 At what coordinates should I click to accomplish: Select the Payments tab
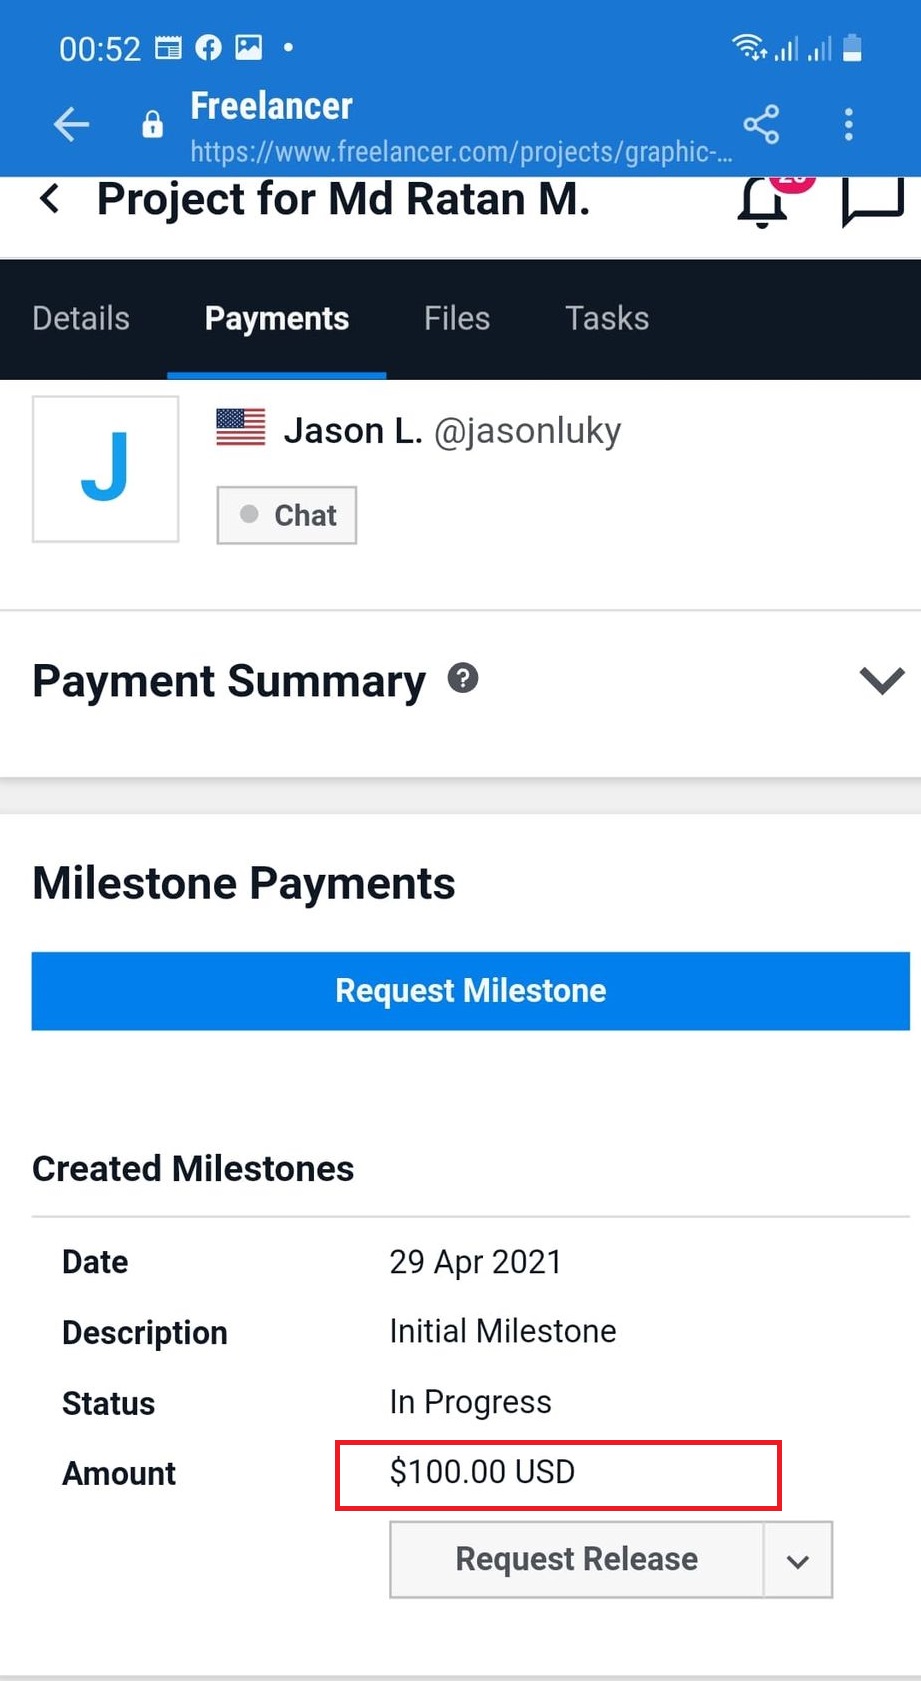point(277,318)
